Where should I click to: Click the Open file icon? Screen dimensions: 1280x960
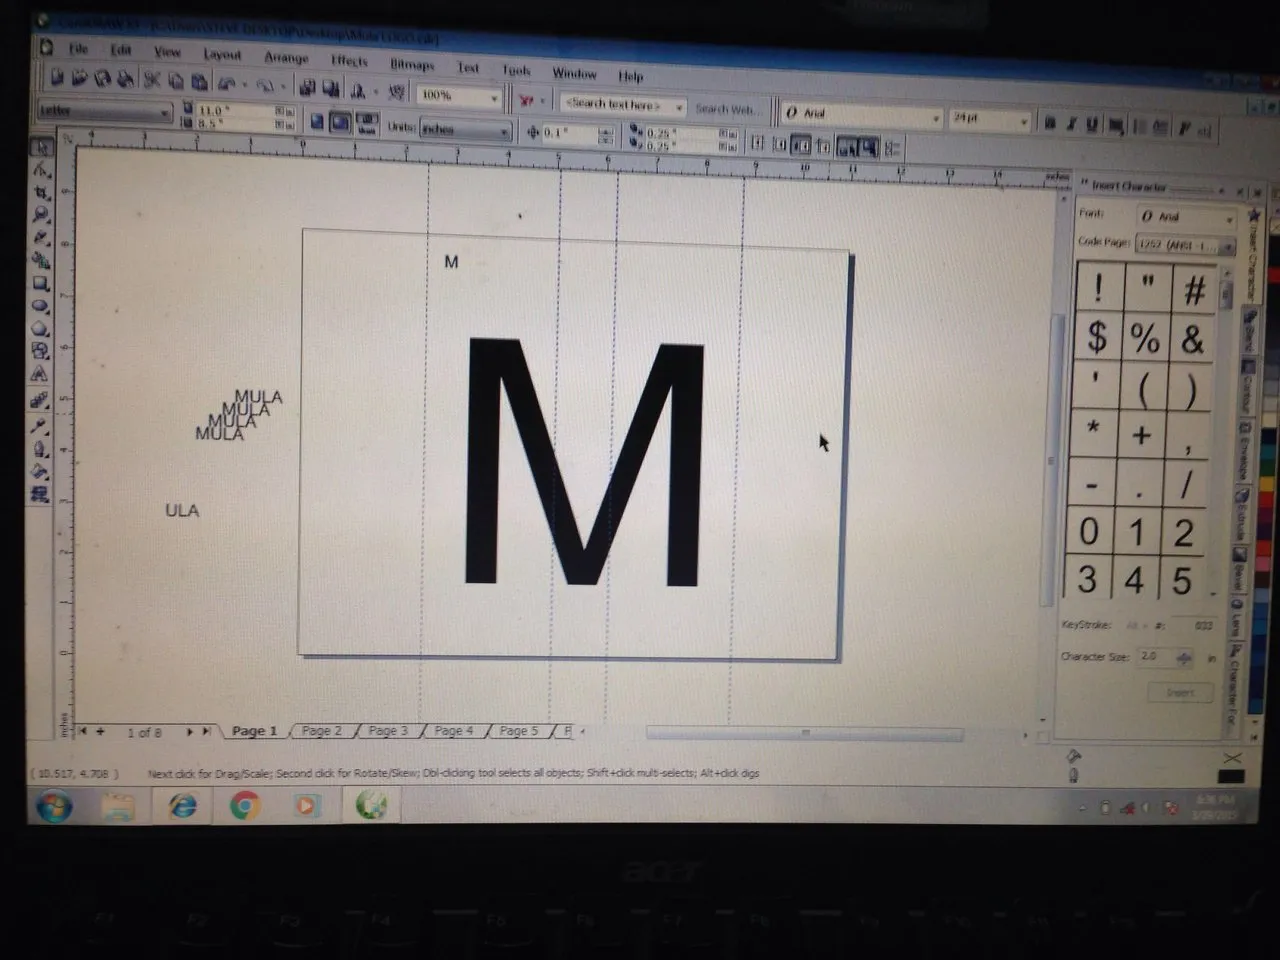79,78
